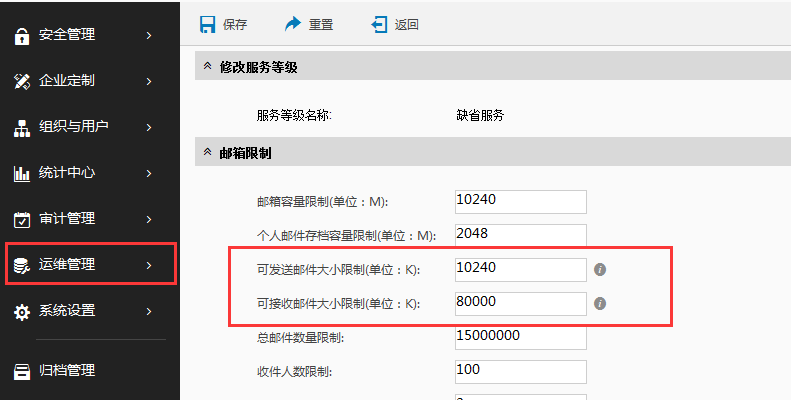This screenshot has width=791, height=400.
Task: Open the 归档管理 menu item
Action: tap(67, 371)
